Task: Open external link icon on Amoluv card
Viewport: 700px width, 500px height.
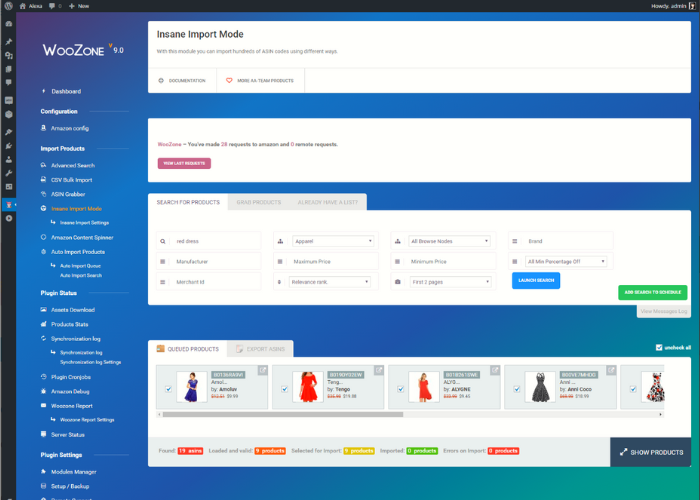Action: coord(262,370)
